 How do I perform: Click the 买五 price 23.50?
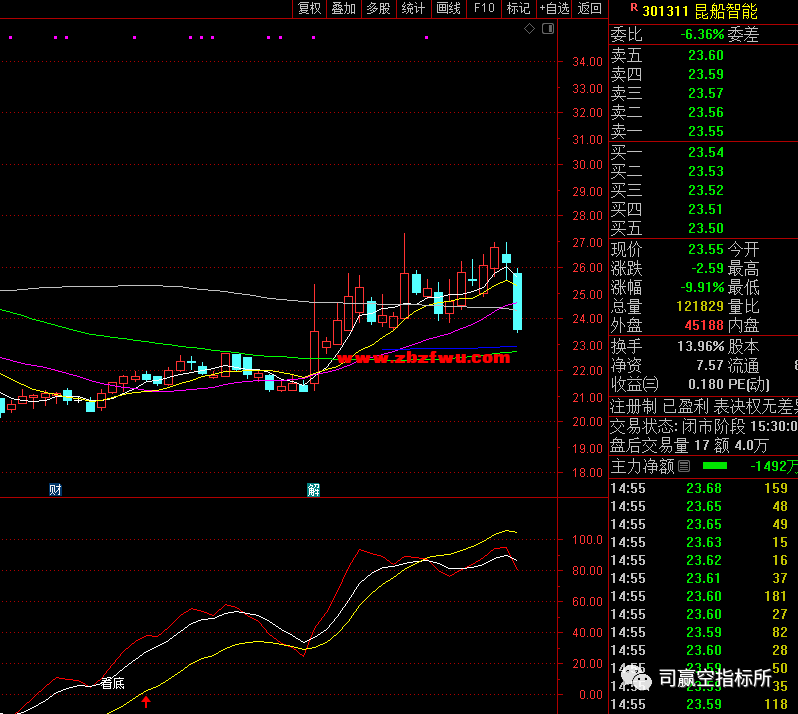tap(705, 229)
